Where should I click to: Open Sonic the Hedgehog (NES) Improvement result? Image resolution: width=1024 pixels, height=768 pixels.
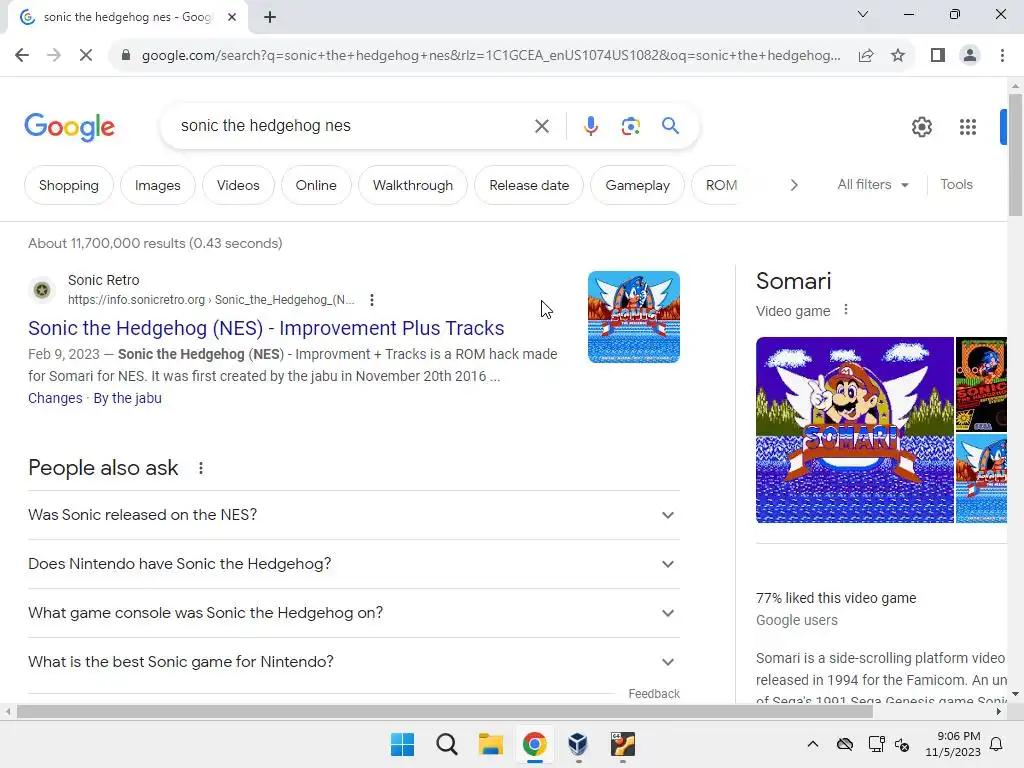(x=266, y=328)
